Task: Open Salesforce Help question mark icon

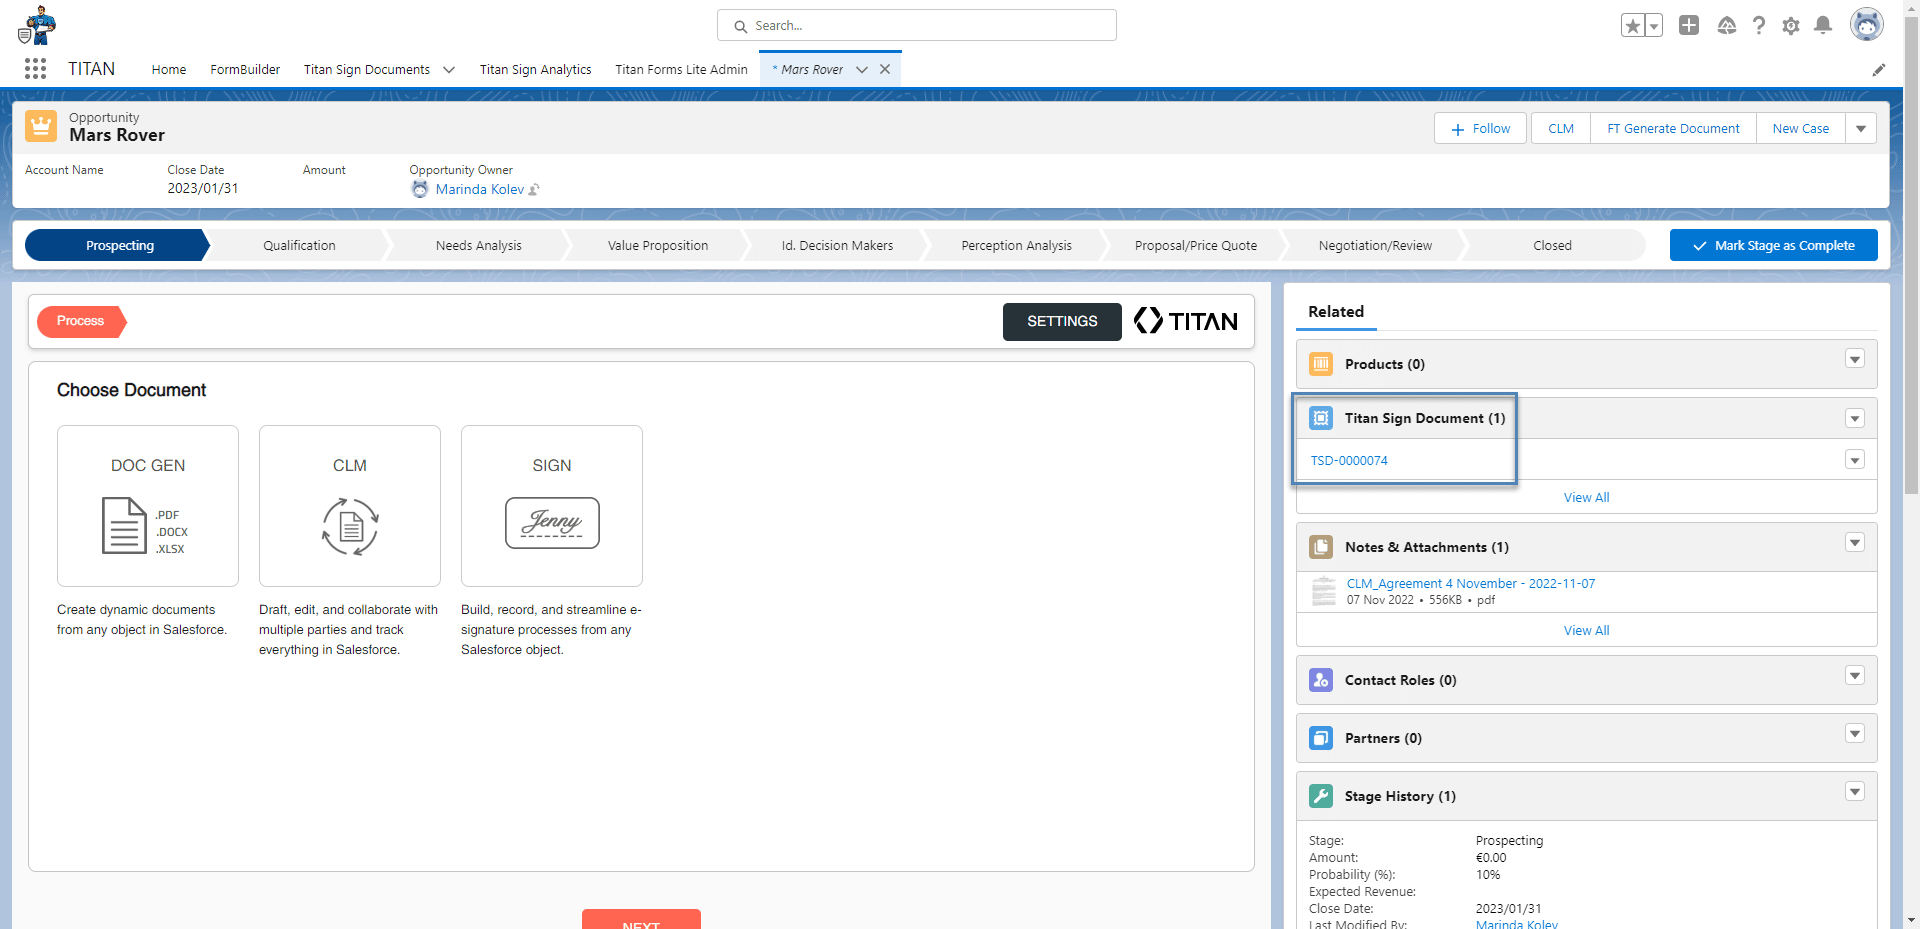Action: (x=1758, y=25)
